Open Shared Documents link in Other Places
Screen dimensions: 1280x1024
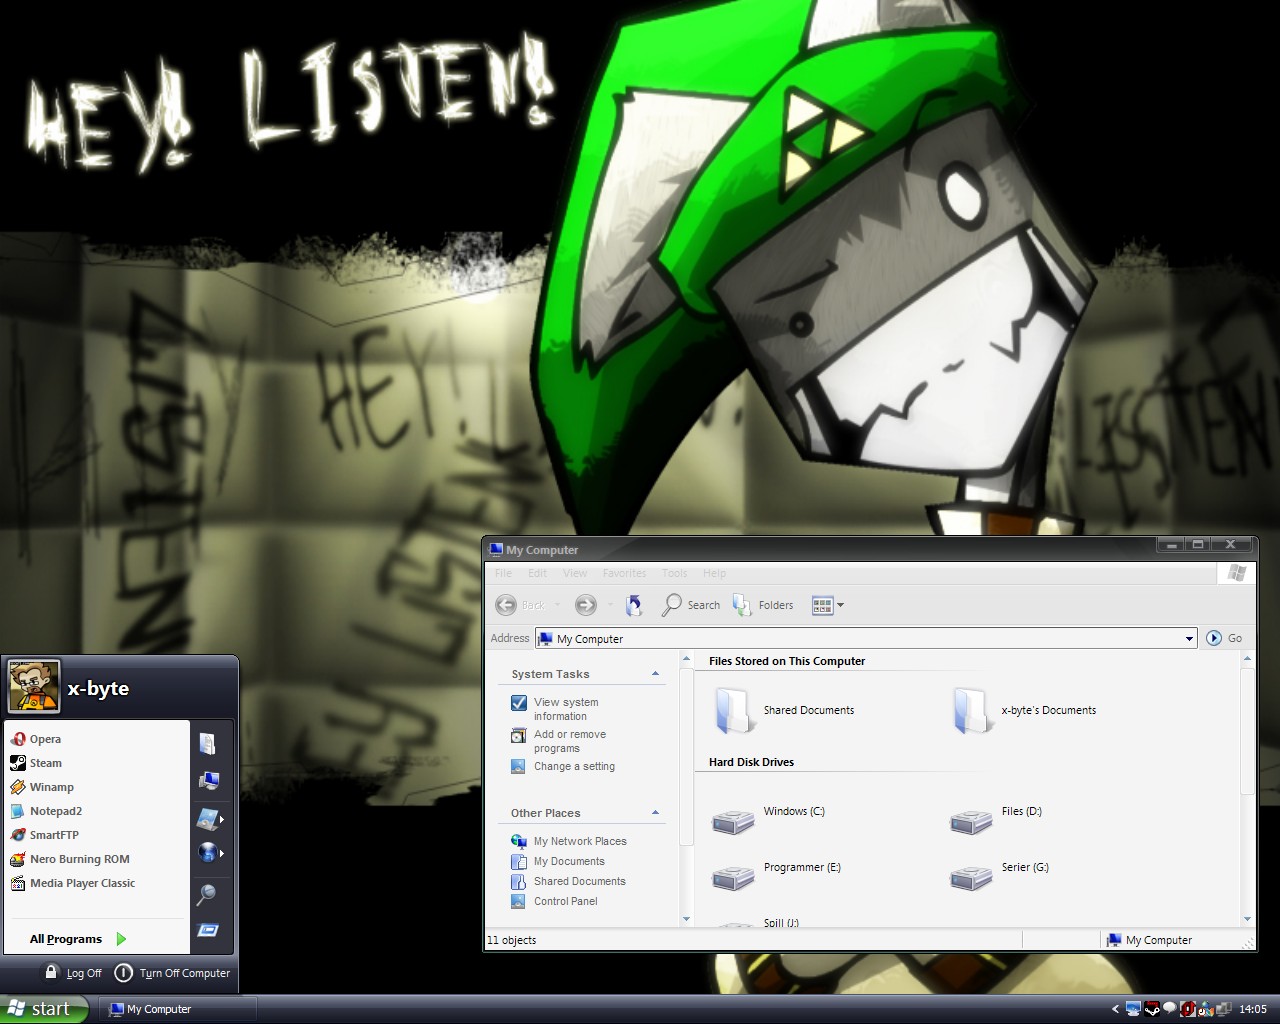(579, 881)
